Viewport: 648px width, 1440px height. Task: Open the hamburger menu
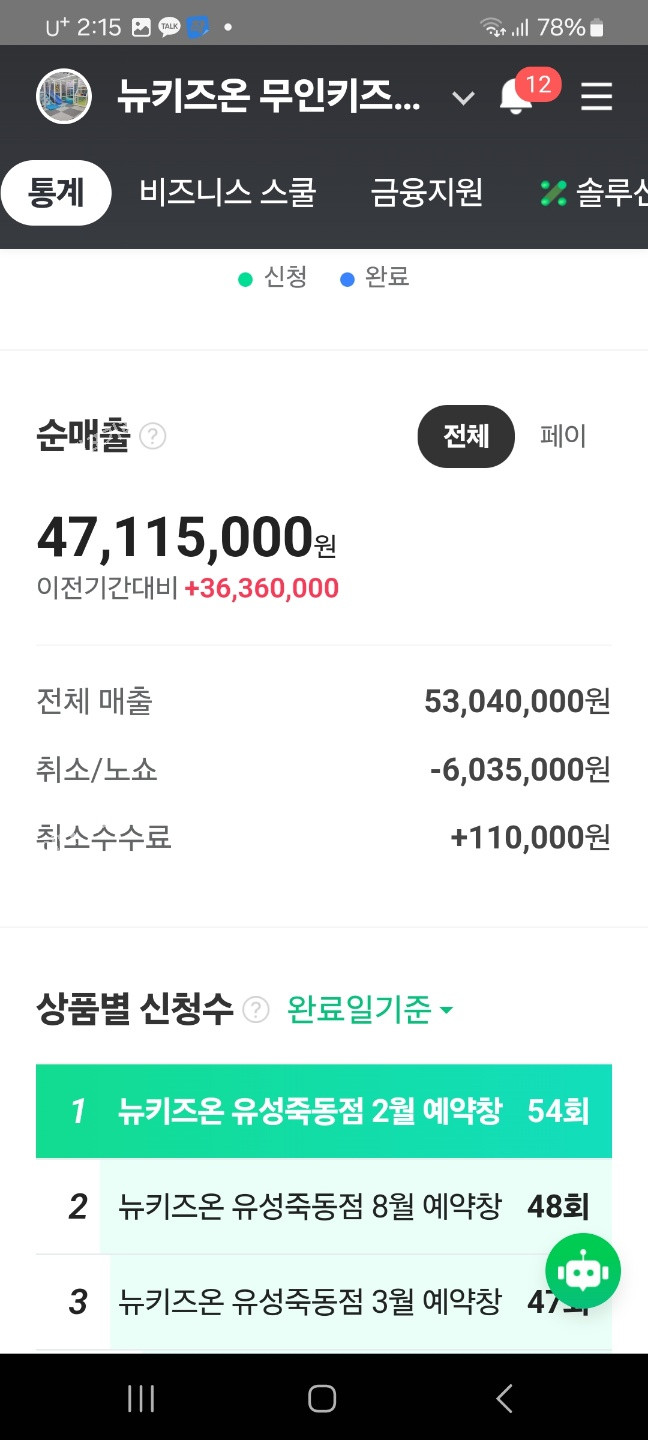(x=596, y=97)
